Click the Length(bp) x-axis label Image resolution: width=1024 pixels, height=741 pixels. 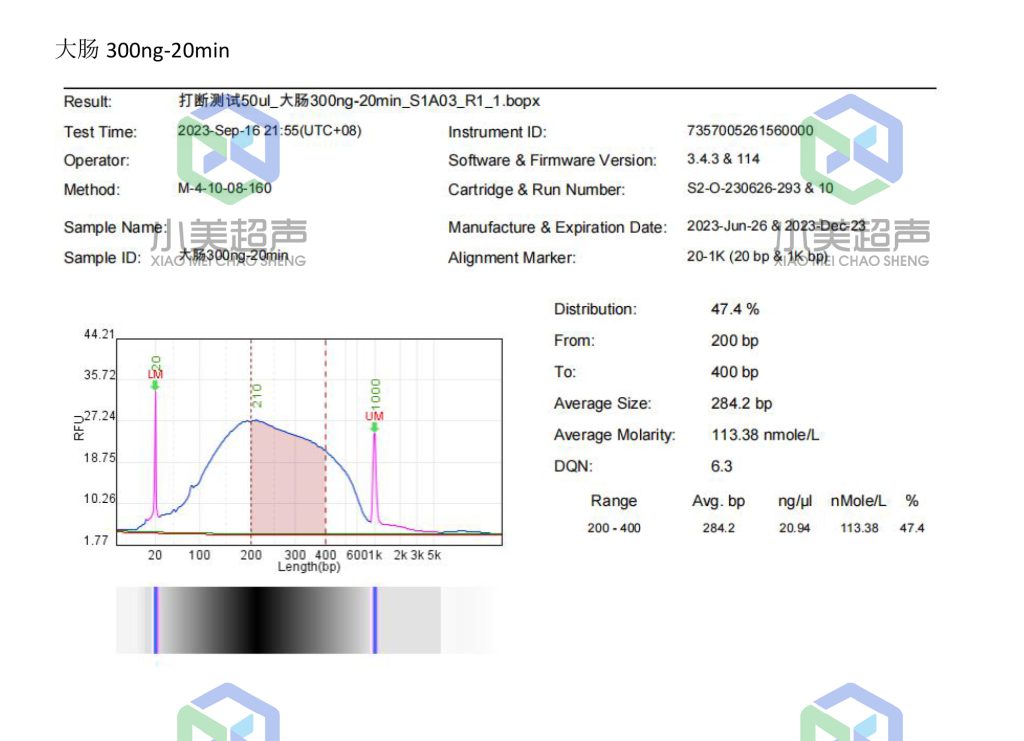[x=308, y=567]
